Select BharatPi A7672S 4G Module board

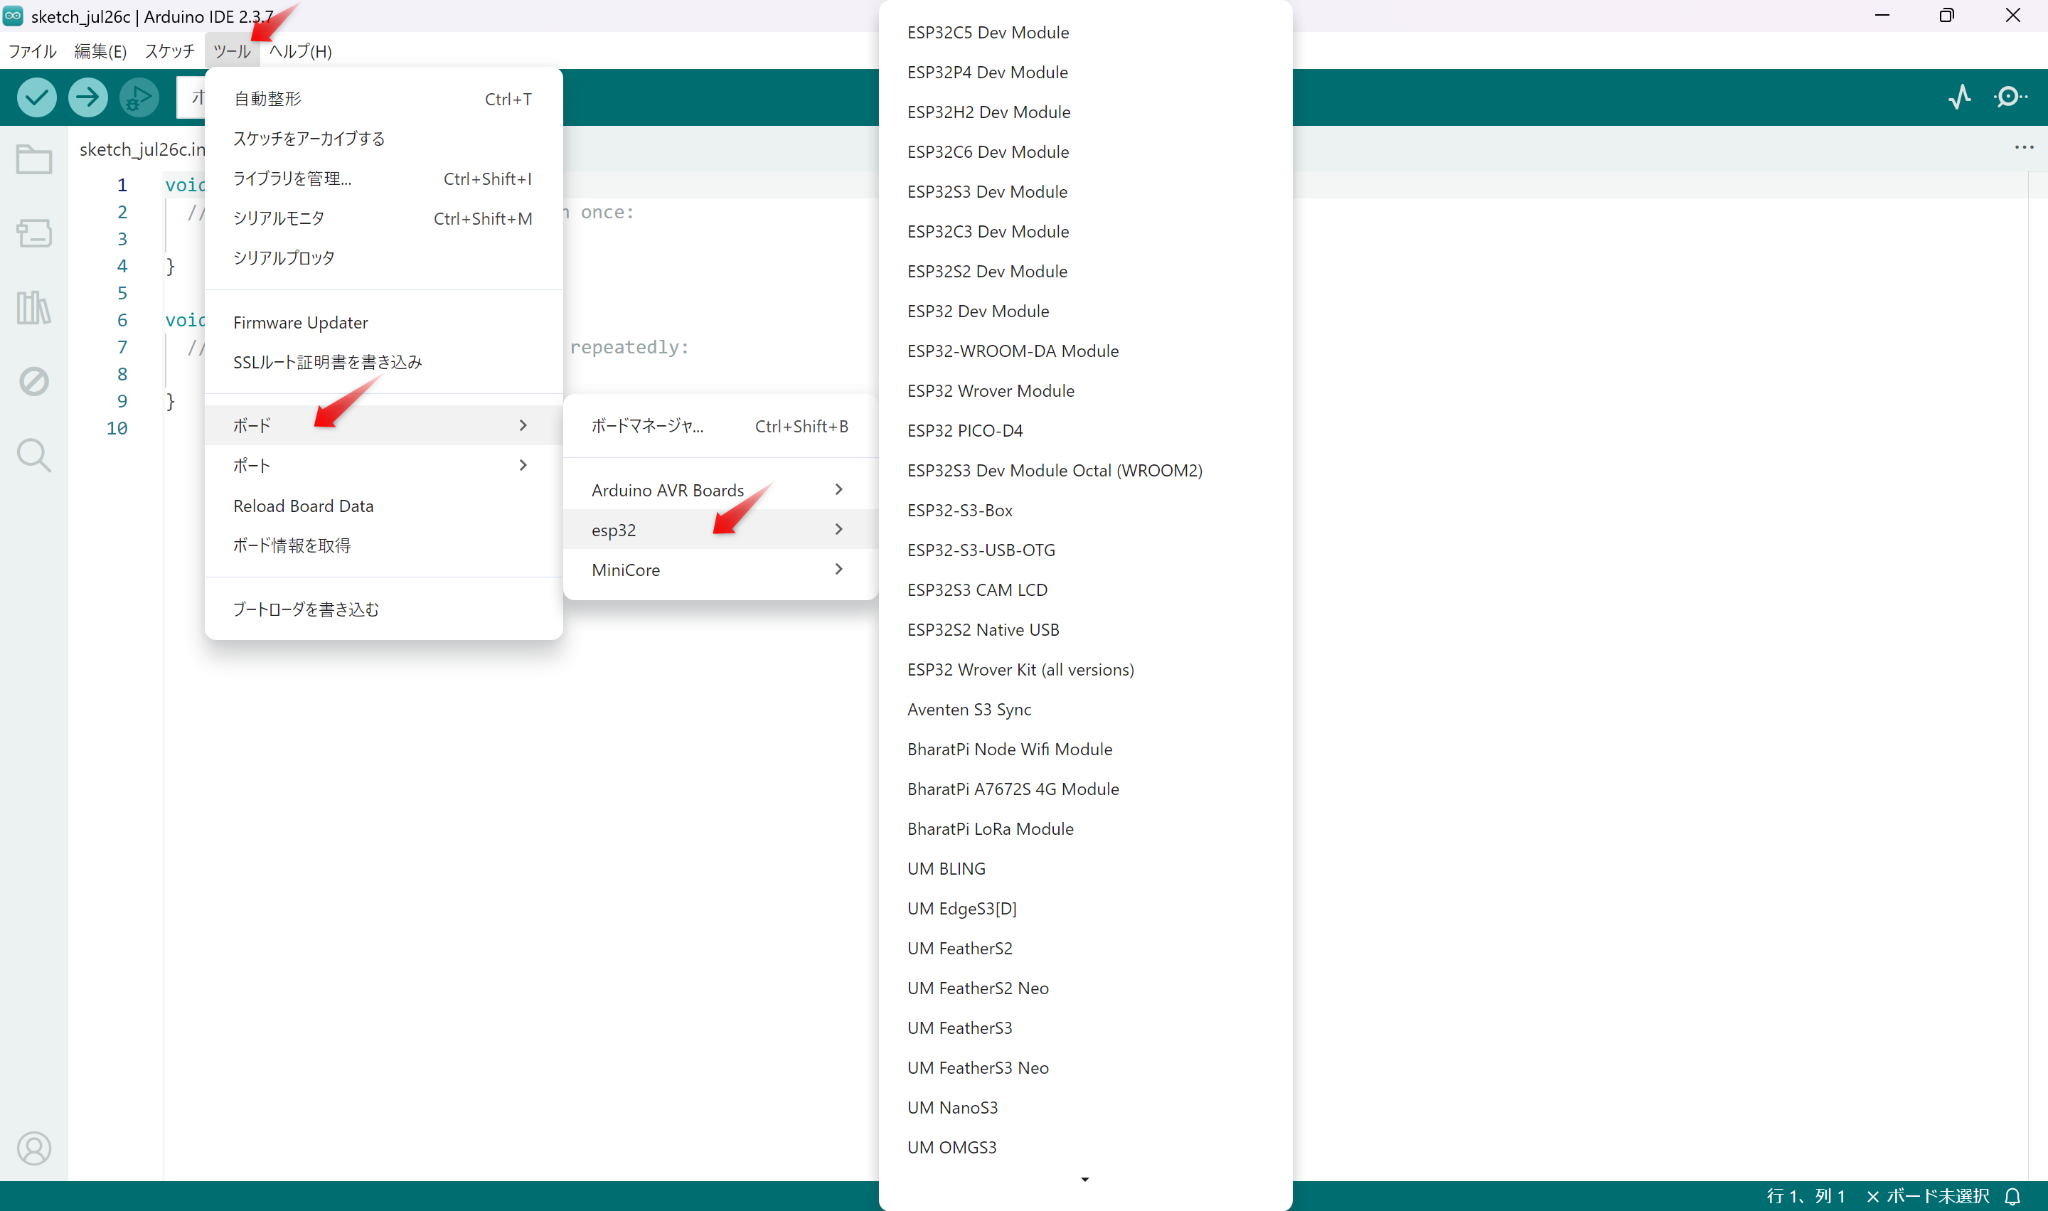point(1086,789)
